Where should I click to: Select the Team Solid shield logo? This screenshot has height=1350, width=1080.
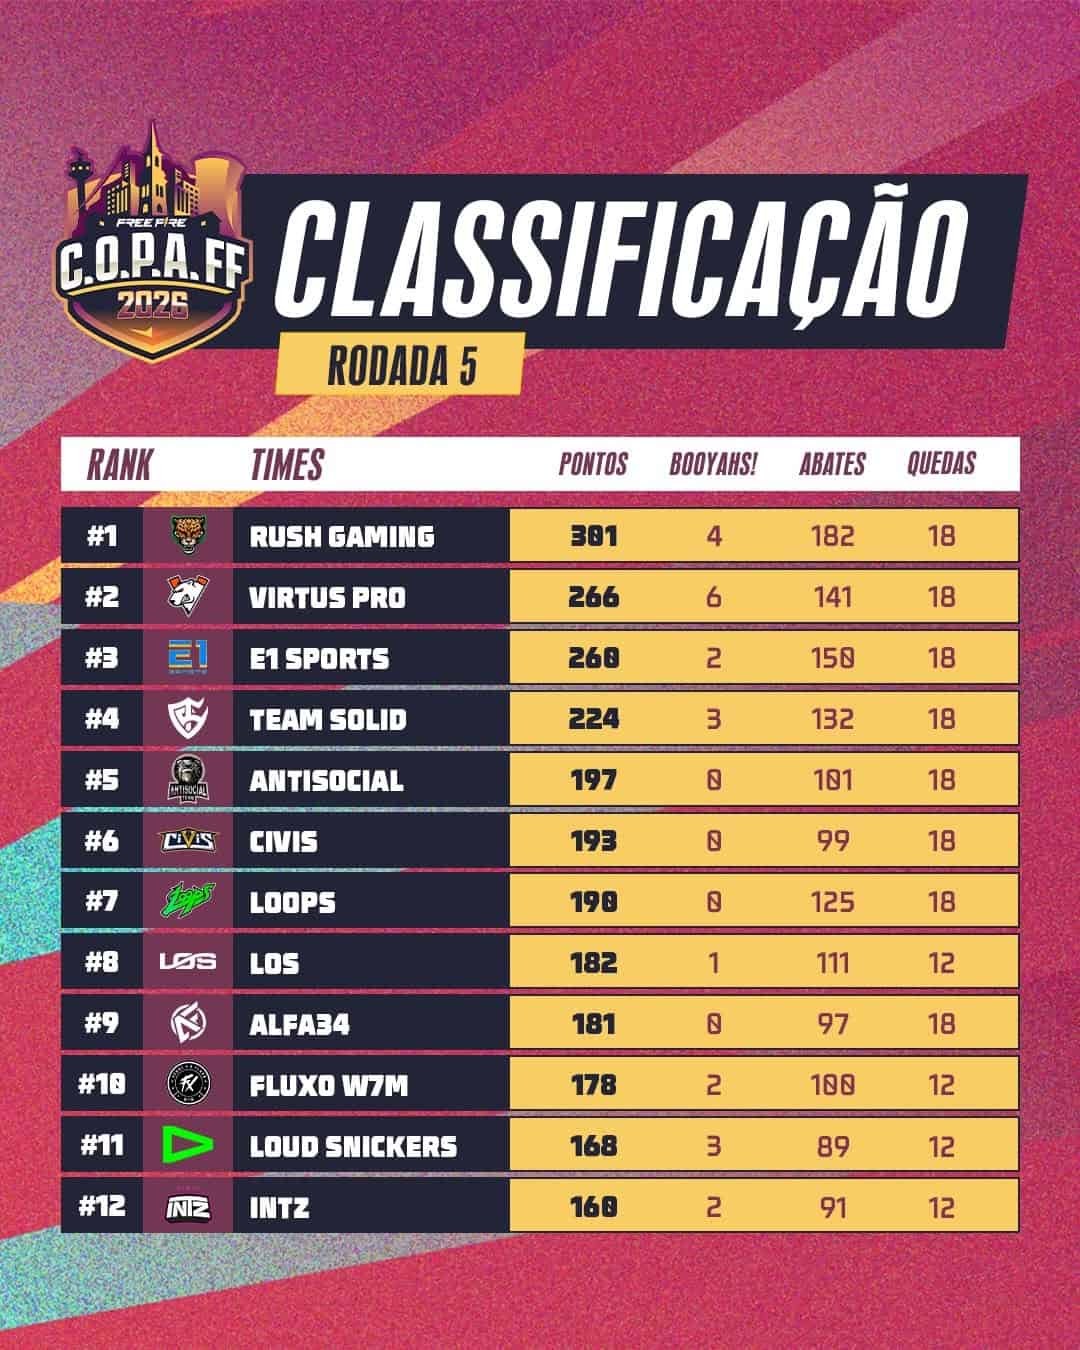187,718
